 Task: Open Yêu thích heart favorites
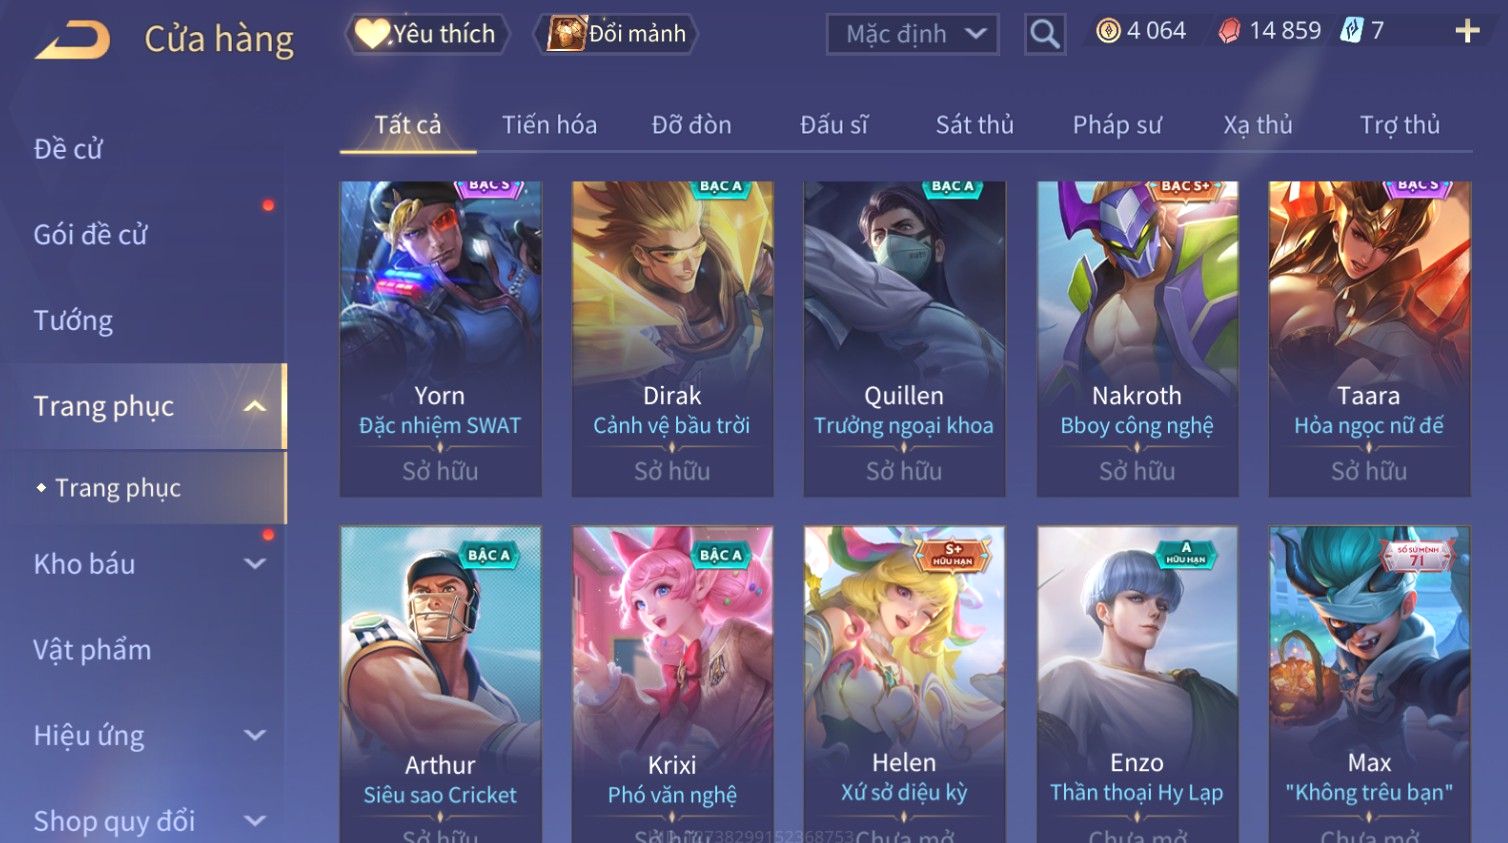(427, 34)
